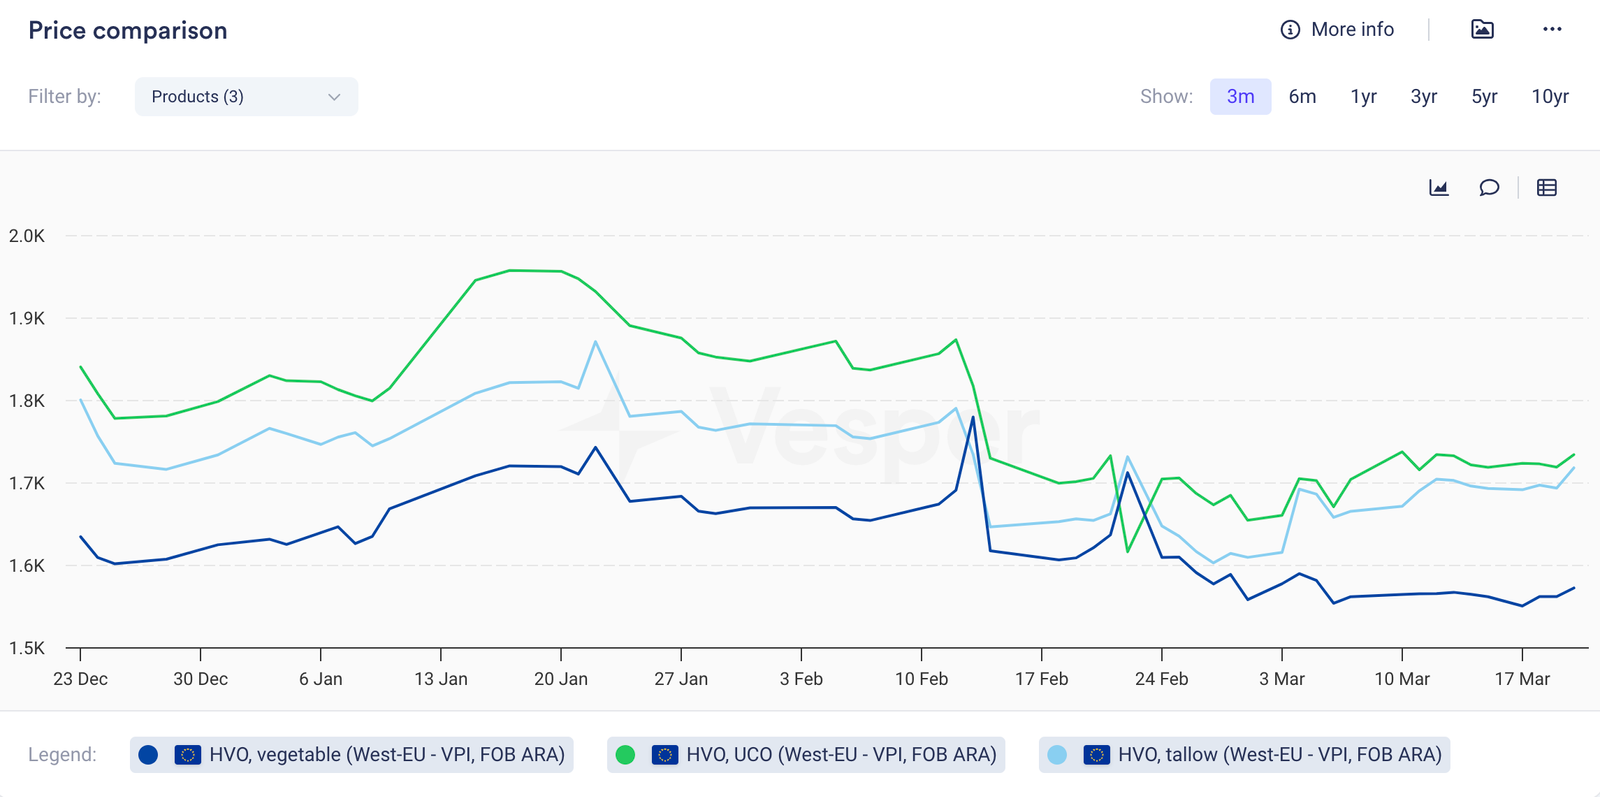Viewport: 1600px width, 797px height.
Task: Show data table view icon
Action: [x=1547, y=188]
